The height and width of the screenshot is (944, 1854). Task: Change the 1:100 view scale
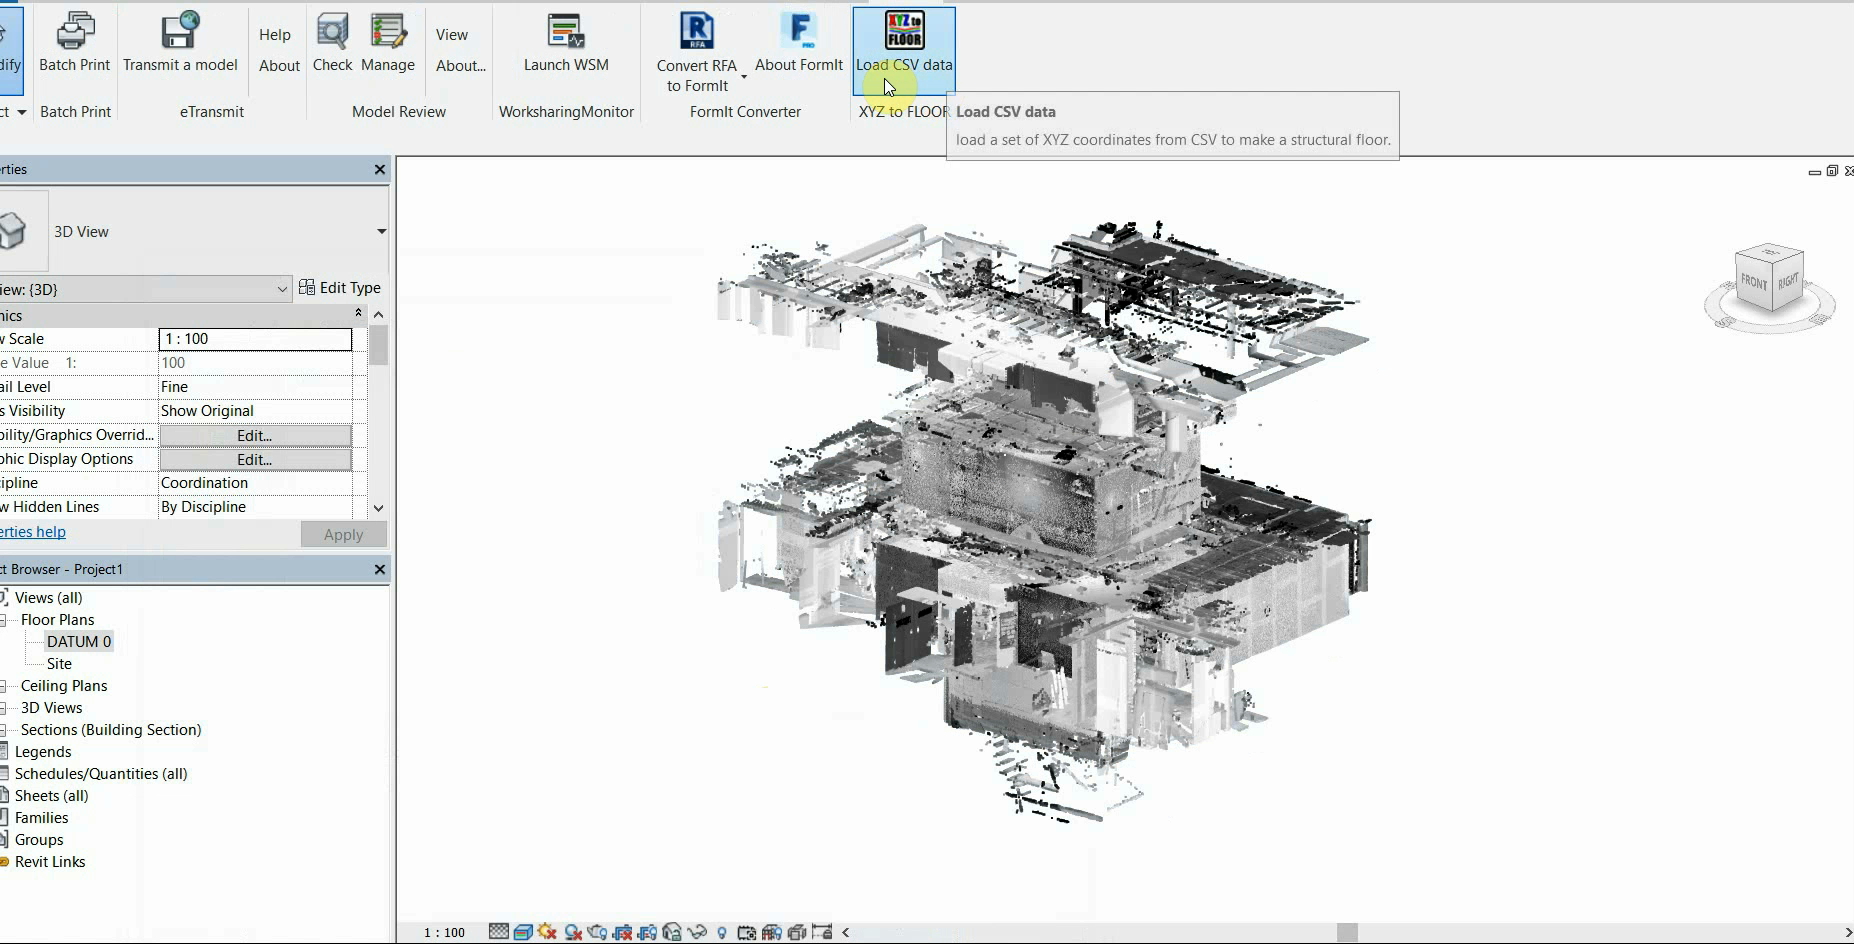254,338
